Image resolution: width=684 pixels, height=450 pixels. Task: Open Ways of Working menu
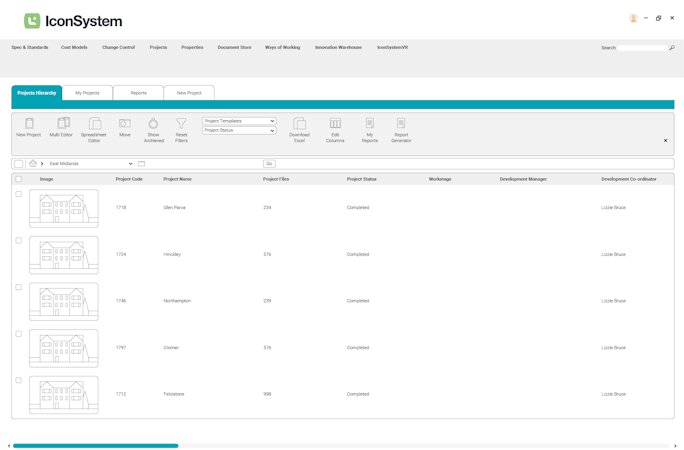coord(283,47)
